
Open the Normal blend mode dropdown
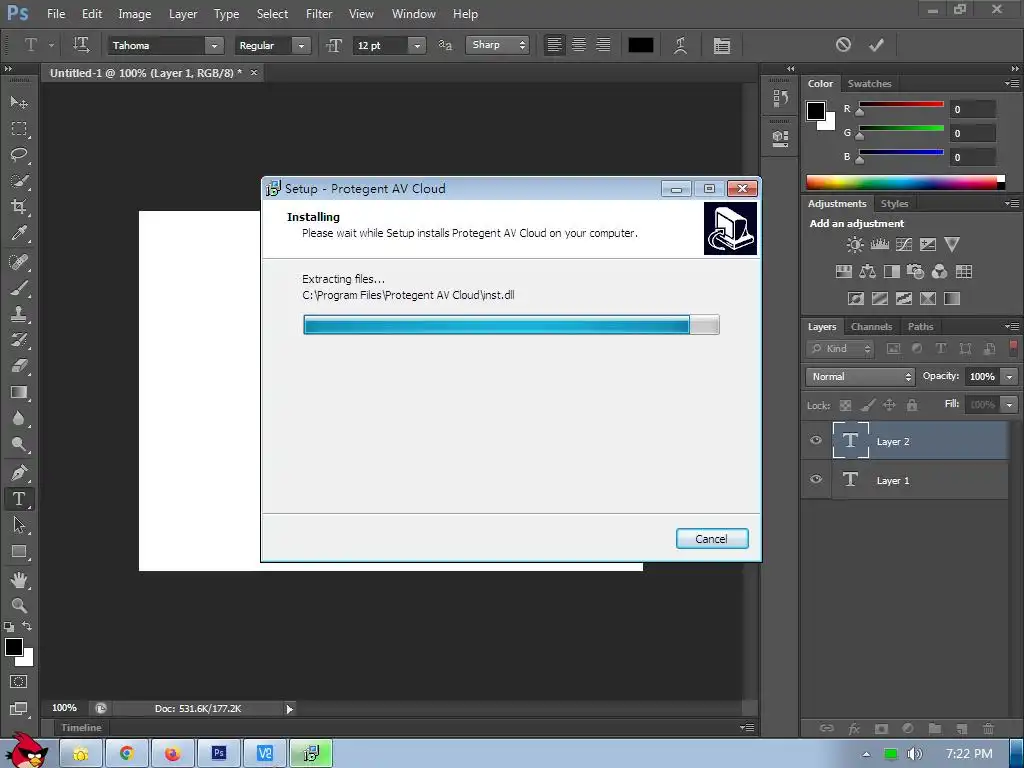[860, 377]
